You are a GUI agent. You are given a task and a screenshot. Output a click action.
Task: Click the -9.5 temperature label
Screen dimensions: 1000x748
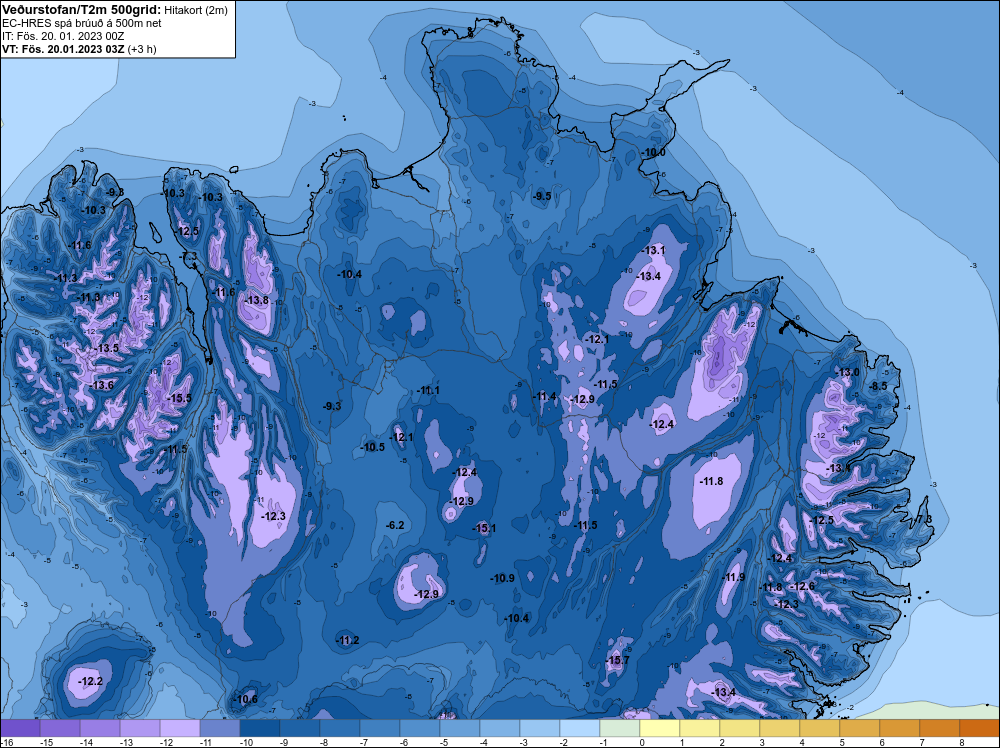click(x=541, y=196)
